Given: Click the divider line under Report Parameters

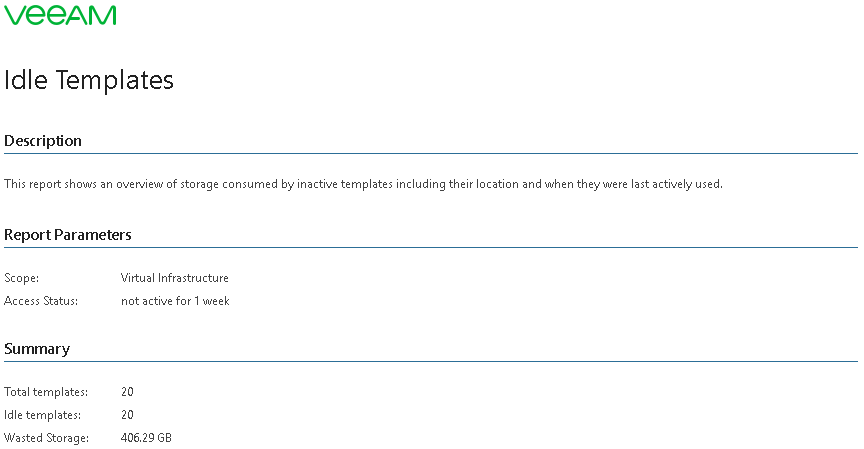Looking at the screenshot, I should 431,248.
